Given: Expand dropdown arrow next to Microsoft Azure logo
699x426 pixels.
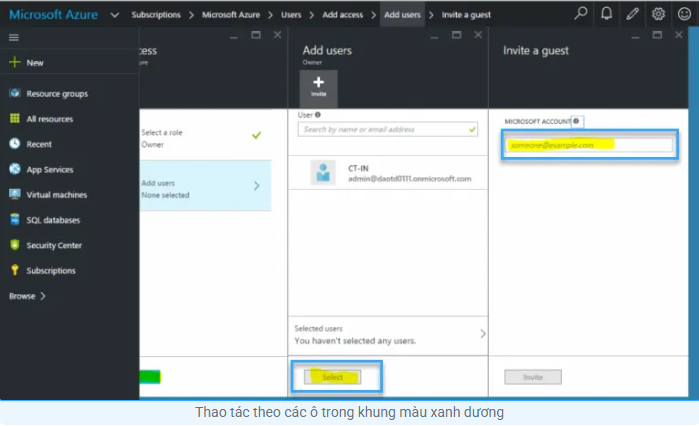Looking at the screenshot, I should pos(115,15).
